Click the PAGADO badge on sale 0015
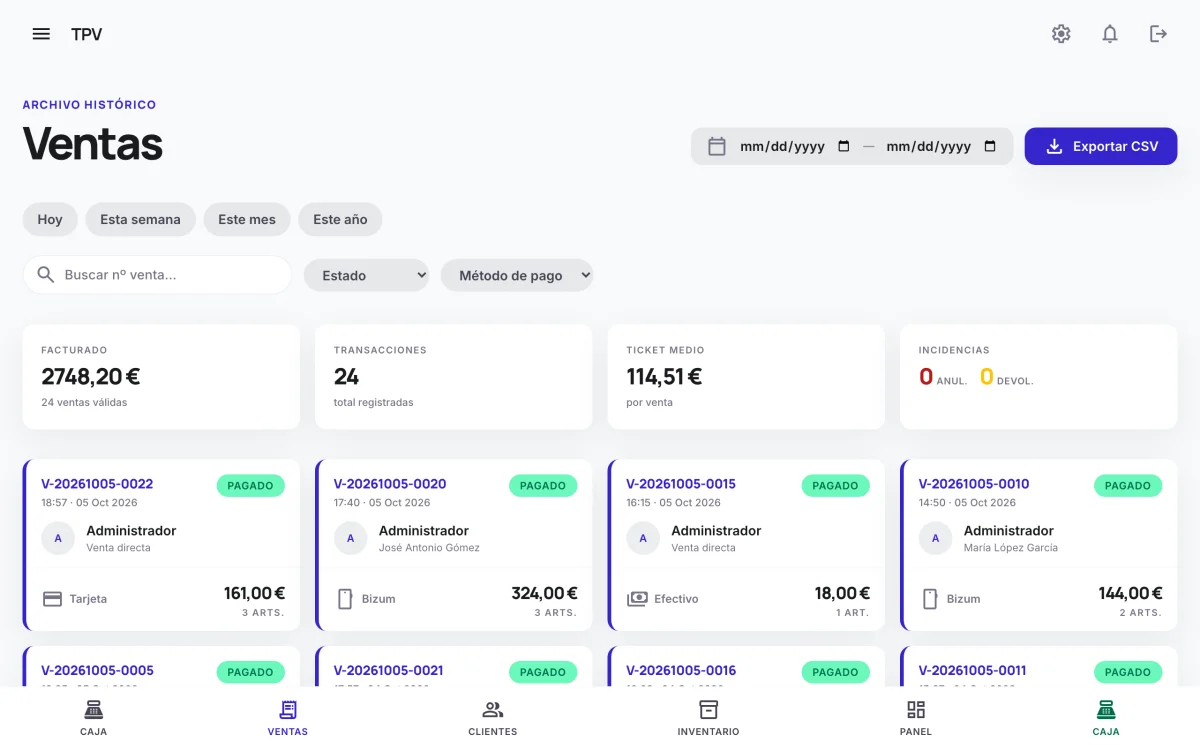The width and height of the screenshot is (1200, 750). click(835, 486)
